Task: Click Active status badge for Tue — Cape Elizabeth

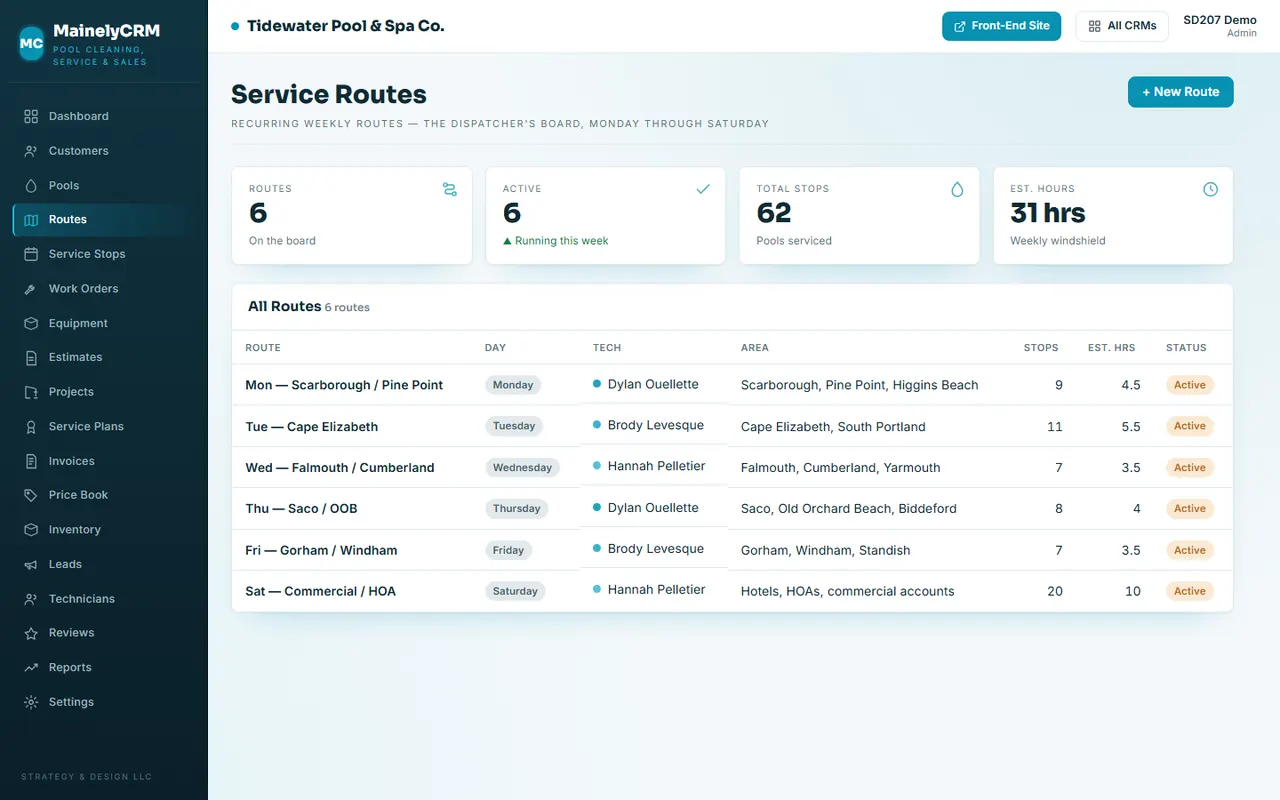Action: 1189,426
